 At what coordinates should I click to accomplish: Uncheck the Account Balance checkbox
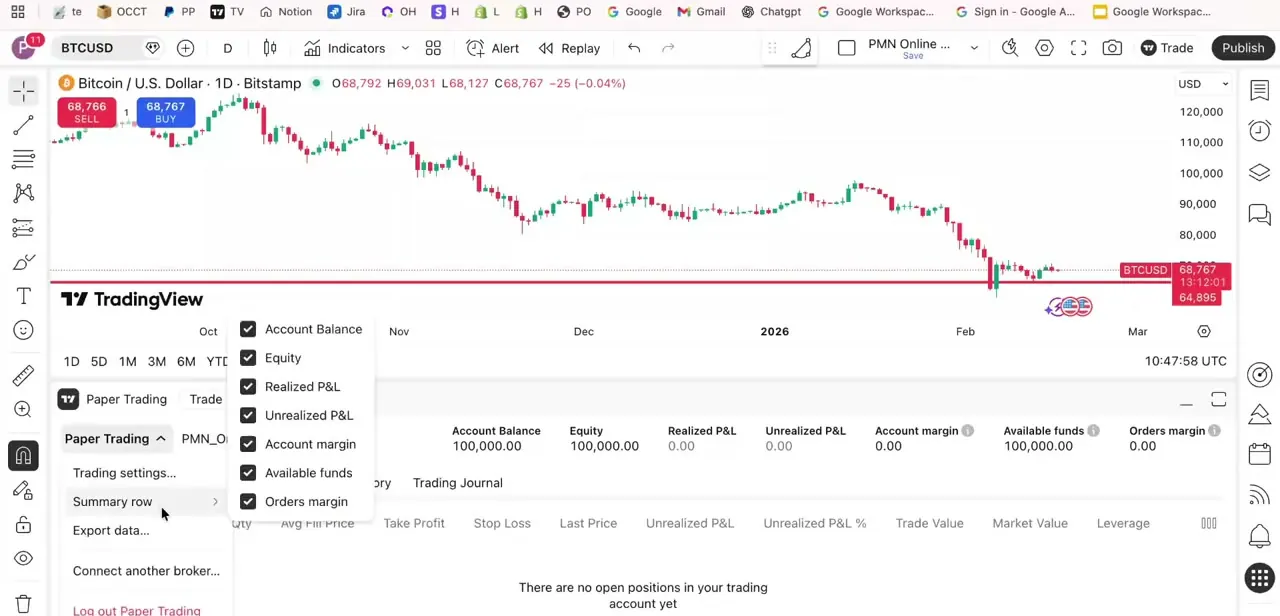(x=248, y=329)
